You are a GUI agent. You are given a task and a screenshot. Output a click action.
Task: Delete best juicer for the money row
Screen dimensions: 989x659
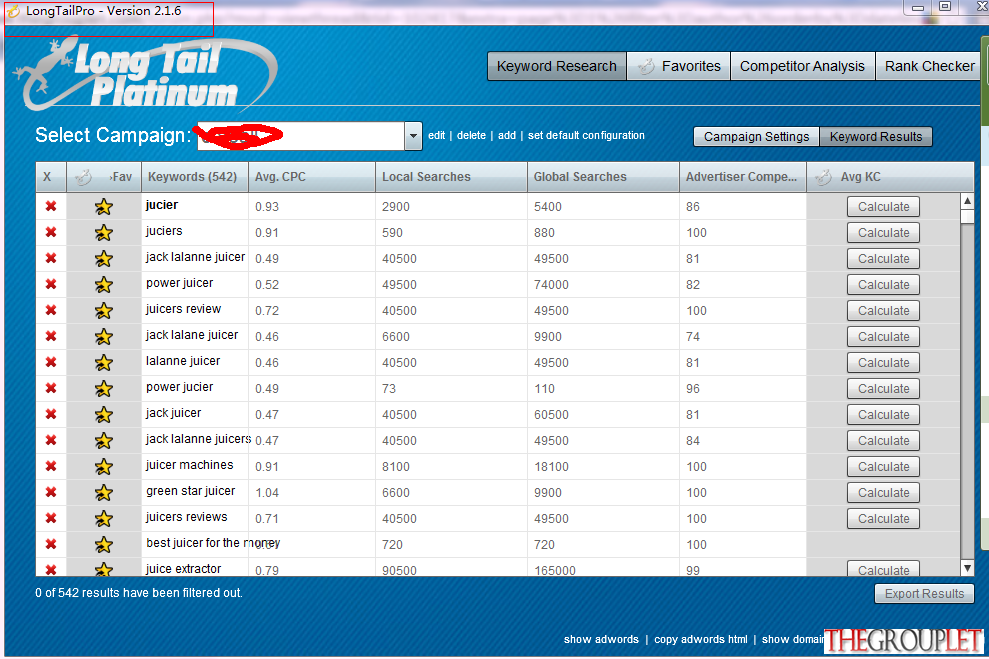click(51, 544)
